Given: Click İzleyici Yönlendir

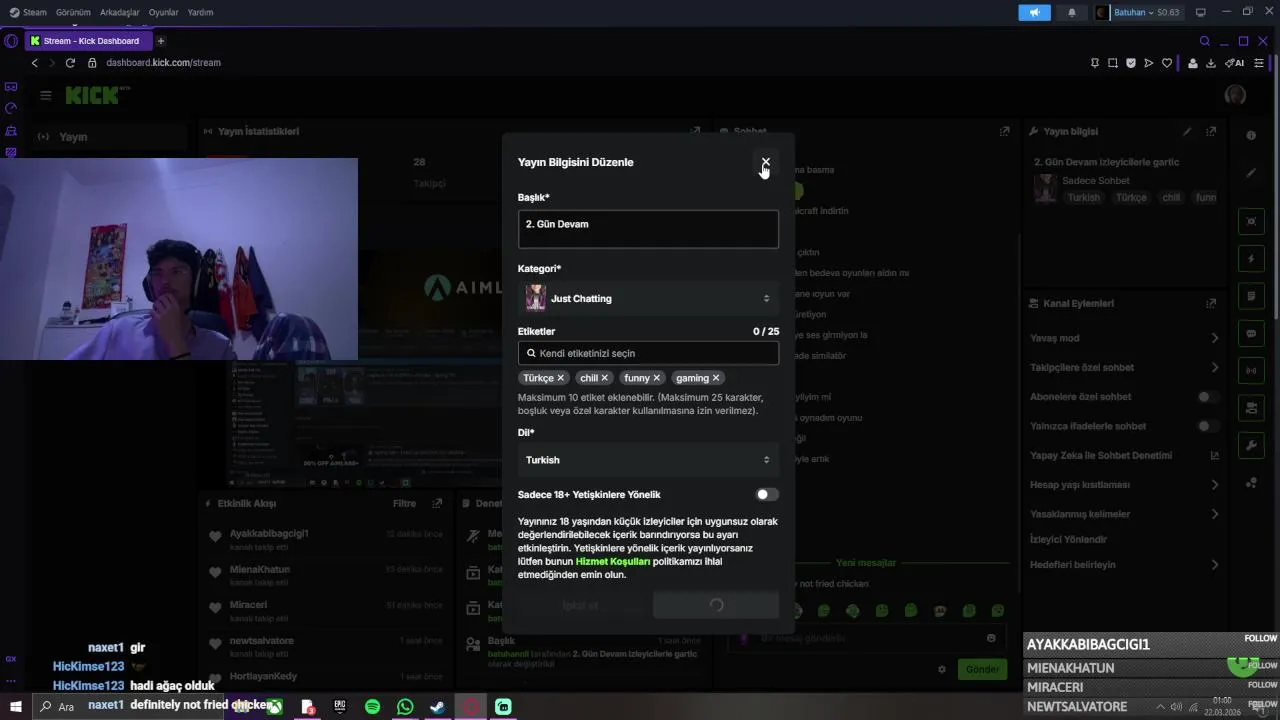Looking at the screenshot, I should 1068,539.
